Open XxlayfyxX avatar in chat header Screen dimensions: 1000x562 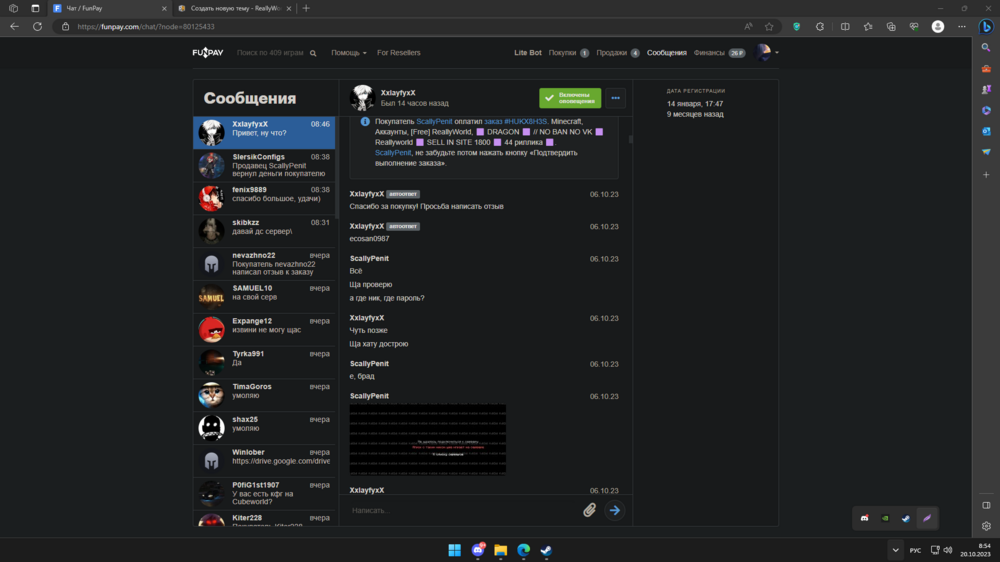362,98
